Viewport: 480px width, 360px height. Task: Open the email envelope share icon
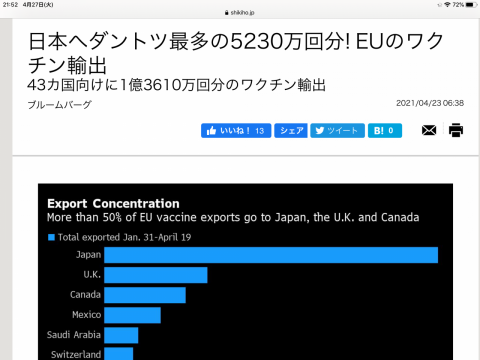[x=429, y=130]
